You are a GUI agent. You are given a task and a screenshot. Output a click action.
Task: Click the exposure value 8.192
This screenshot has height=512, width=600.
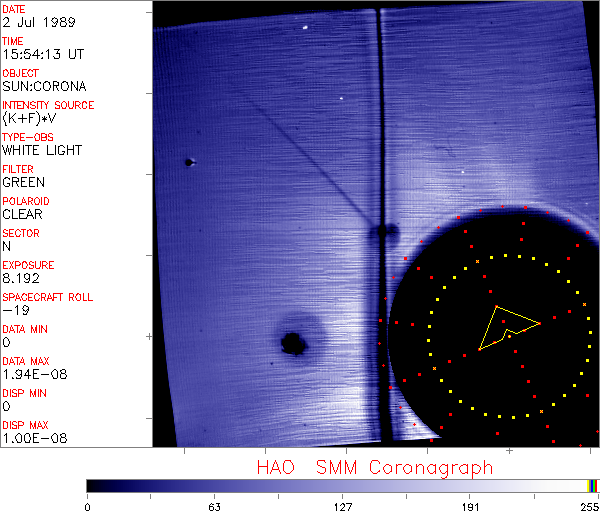(x=21, y=278)
